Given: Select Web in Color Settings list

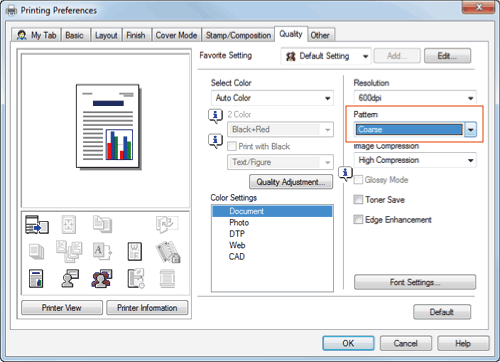Looking at the screenshot, I should pos(272,245).
